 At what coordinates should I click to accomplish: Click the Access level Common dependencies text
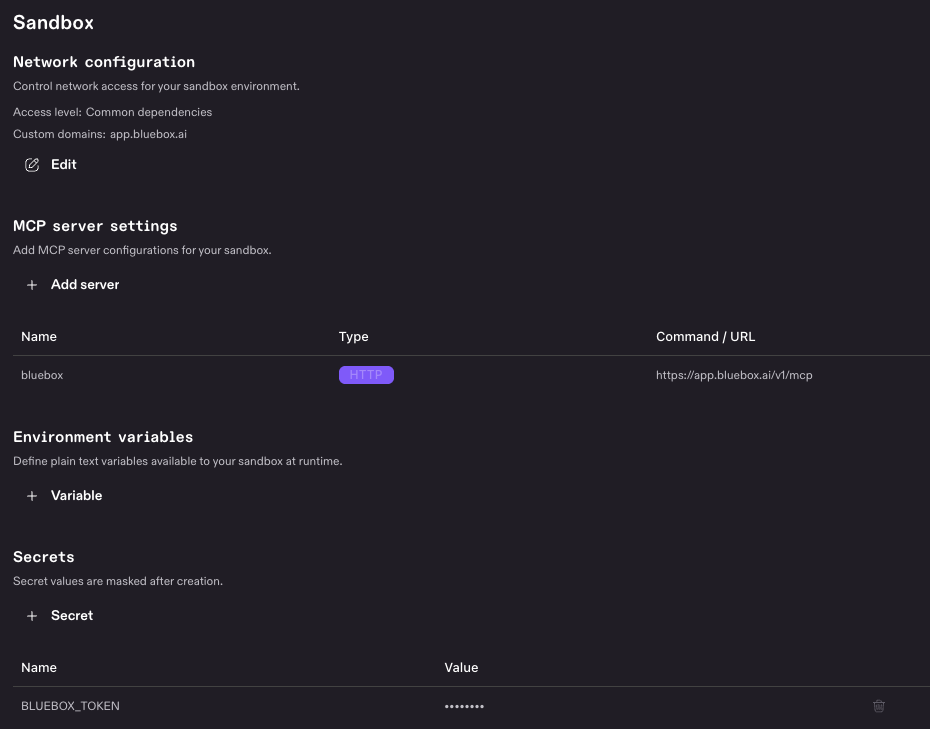click(x=113, y=112)
